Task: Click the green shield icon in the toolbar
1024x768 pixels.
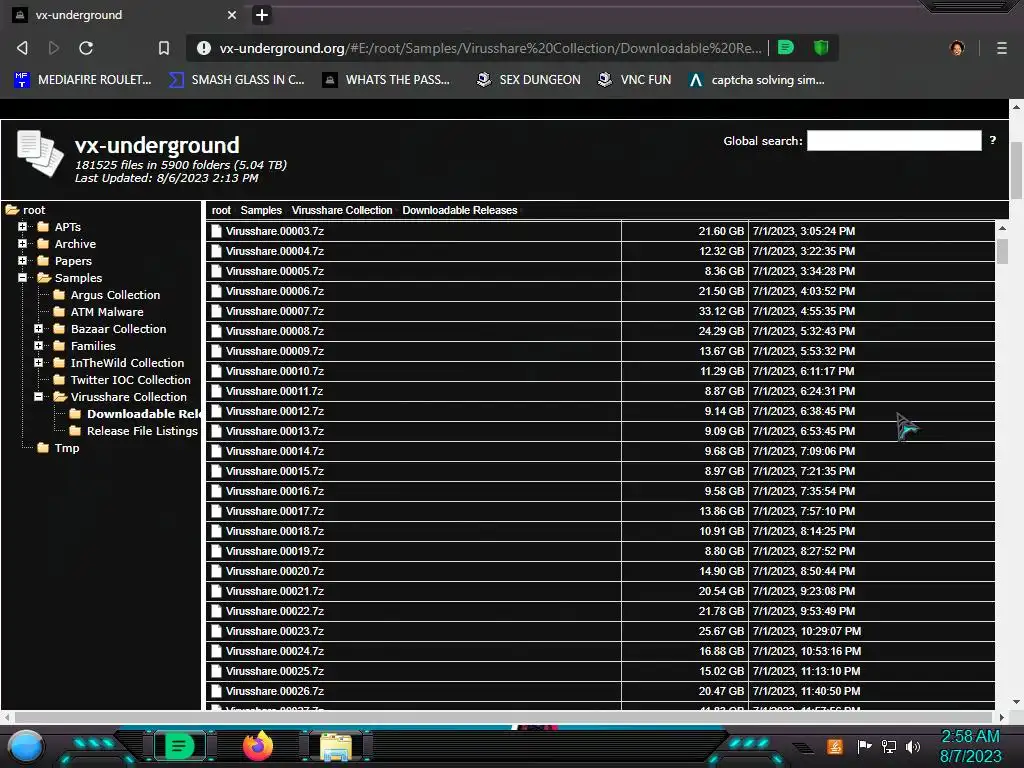Action: coord(821,47)
